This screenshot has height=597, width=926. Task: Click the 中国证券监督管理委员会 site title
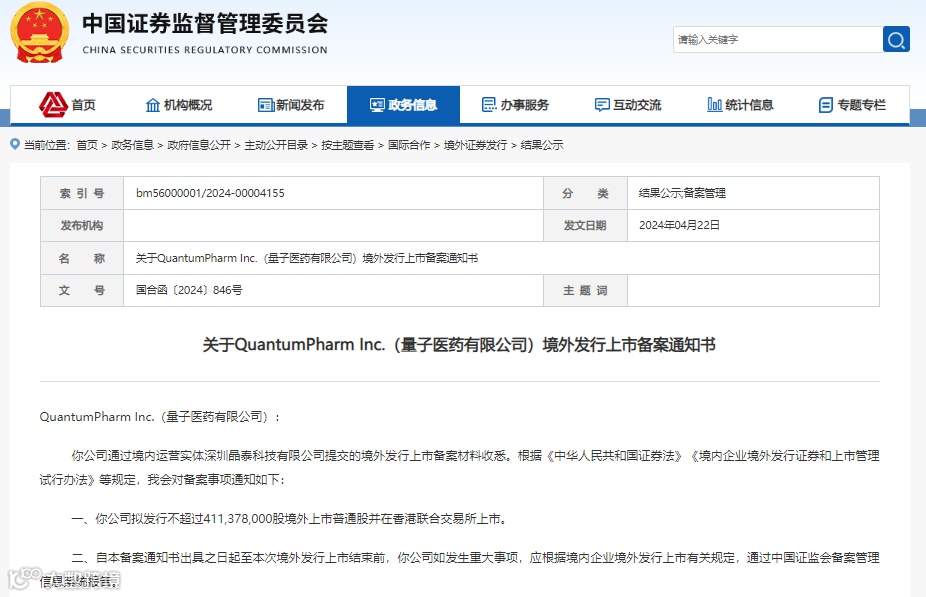point(205,24)
